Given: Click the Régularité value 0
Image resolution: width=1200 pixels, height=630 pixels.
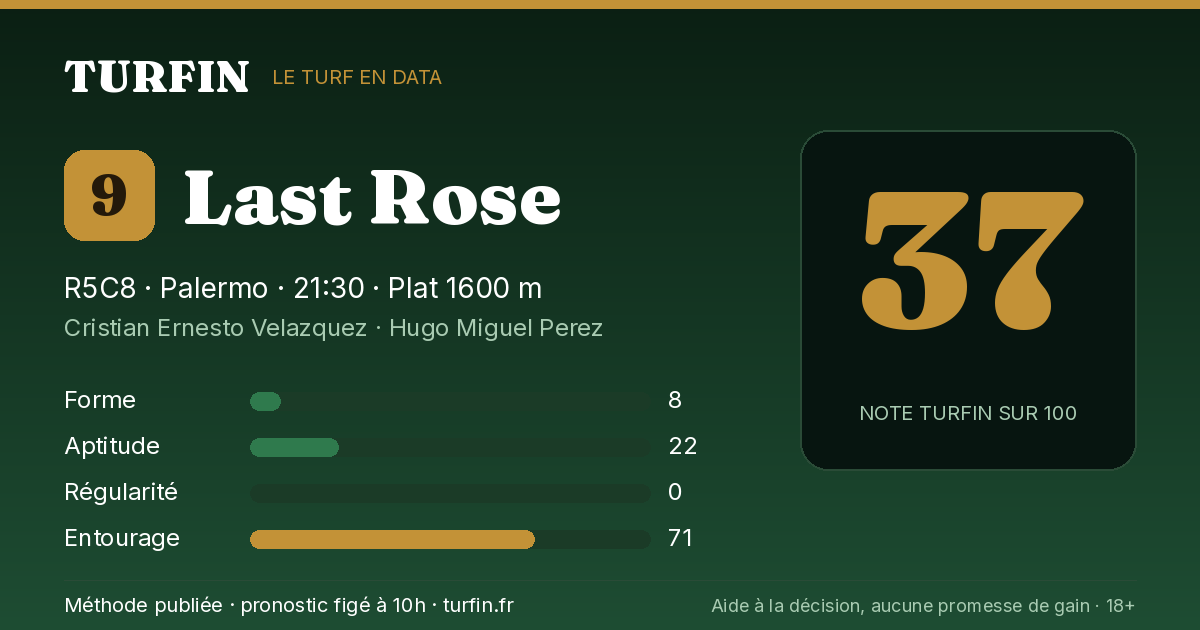Looking at the screenshot, I should [x=675, y=492].
